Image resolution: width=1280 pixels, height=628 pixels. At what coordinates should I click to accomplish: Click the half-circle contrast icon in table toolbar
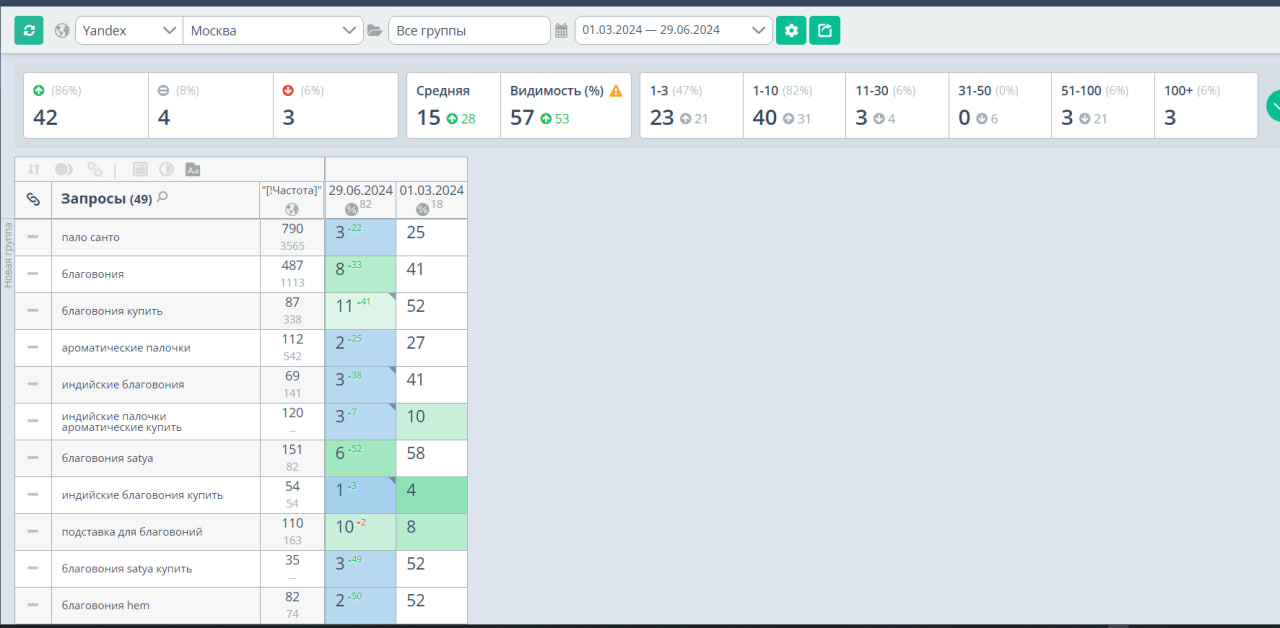(166, 169)
